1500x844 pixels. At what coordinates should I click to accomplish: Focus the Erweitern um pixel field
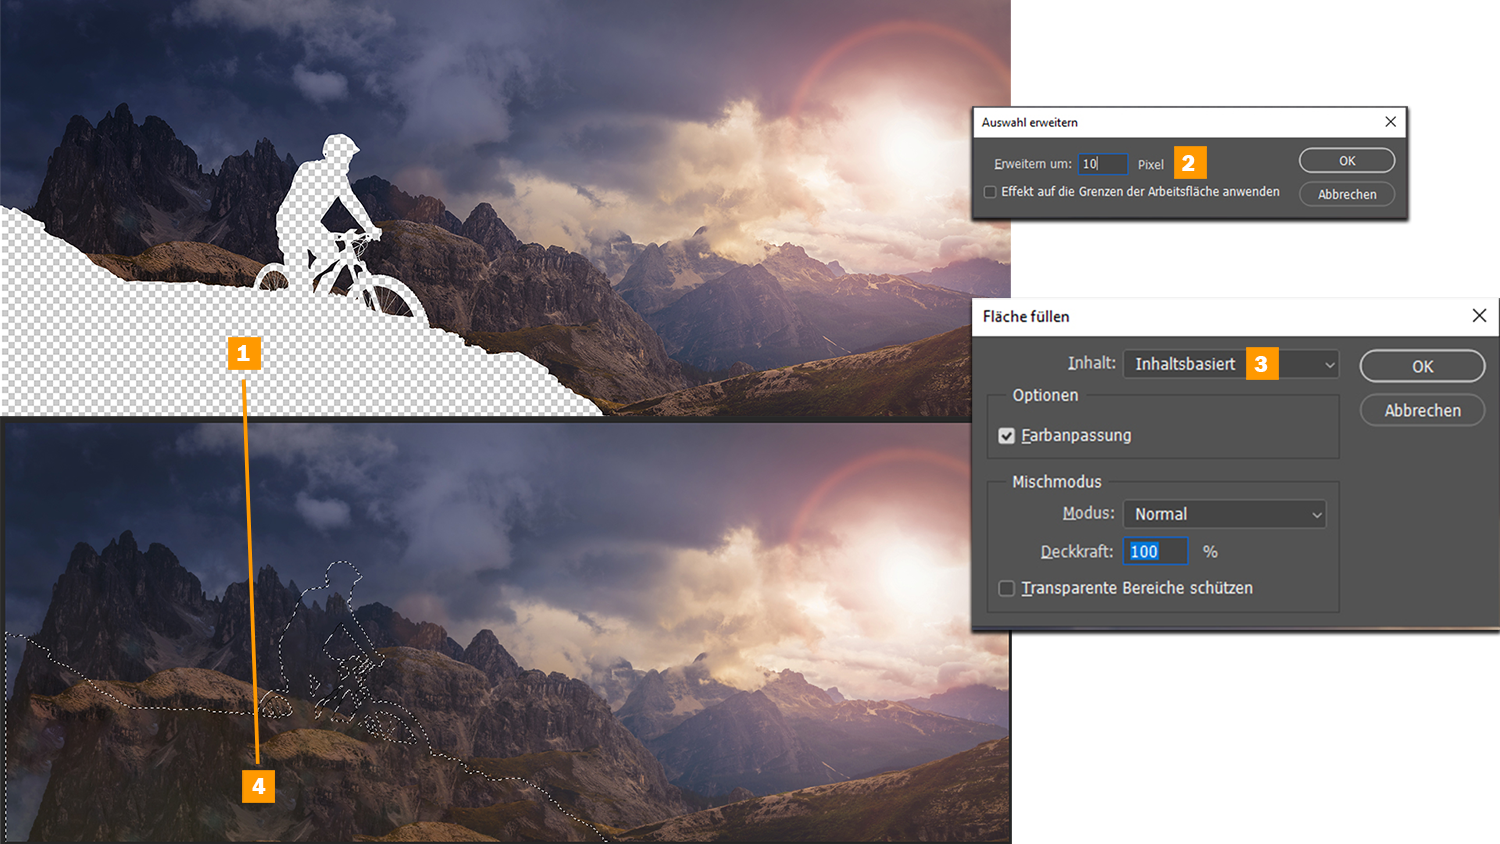tap(1103, 164)
